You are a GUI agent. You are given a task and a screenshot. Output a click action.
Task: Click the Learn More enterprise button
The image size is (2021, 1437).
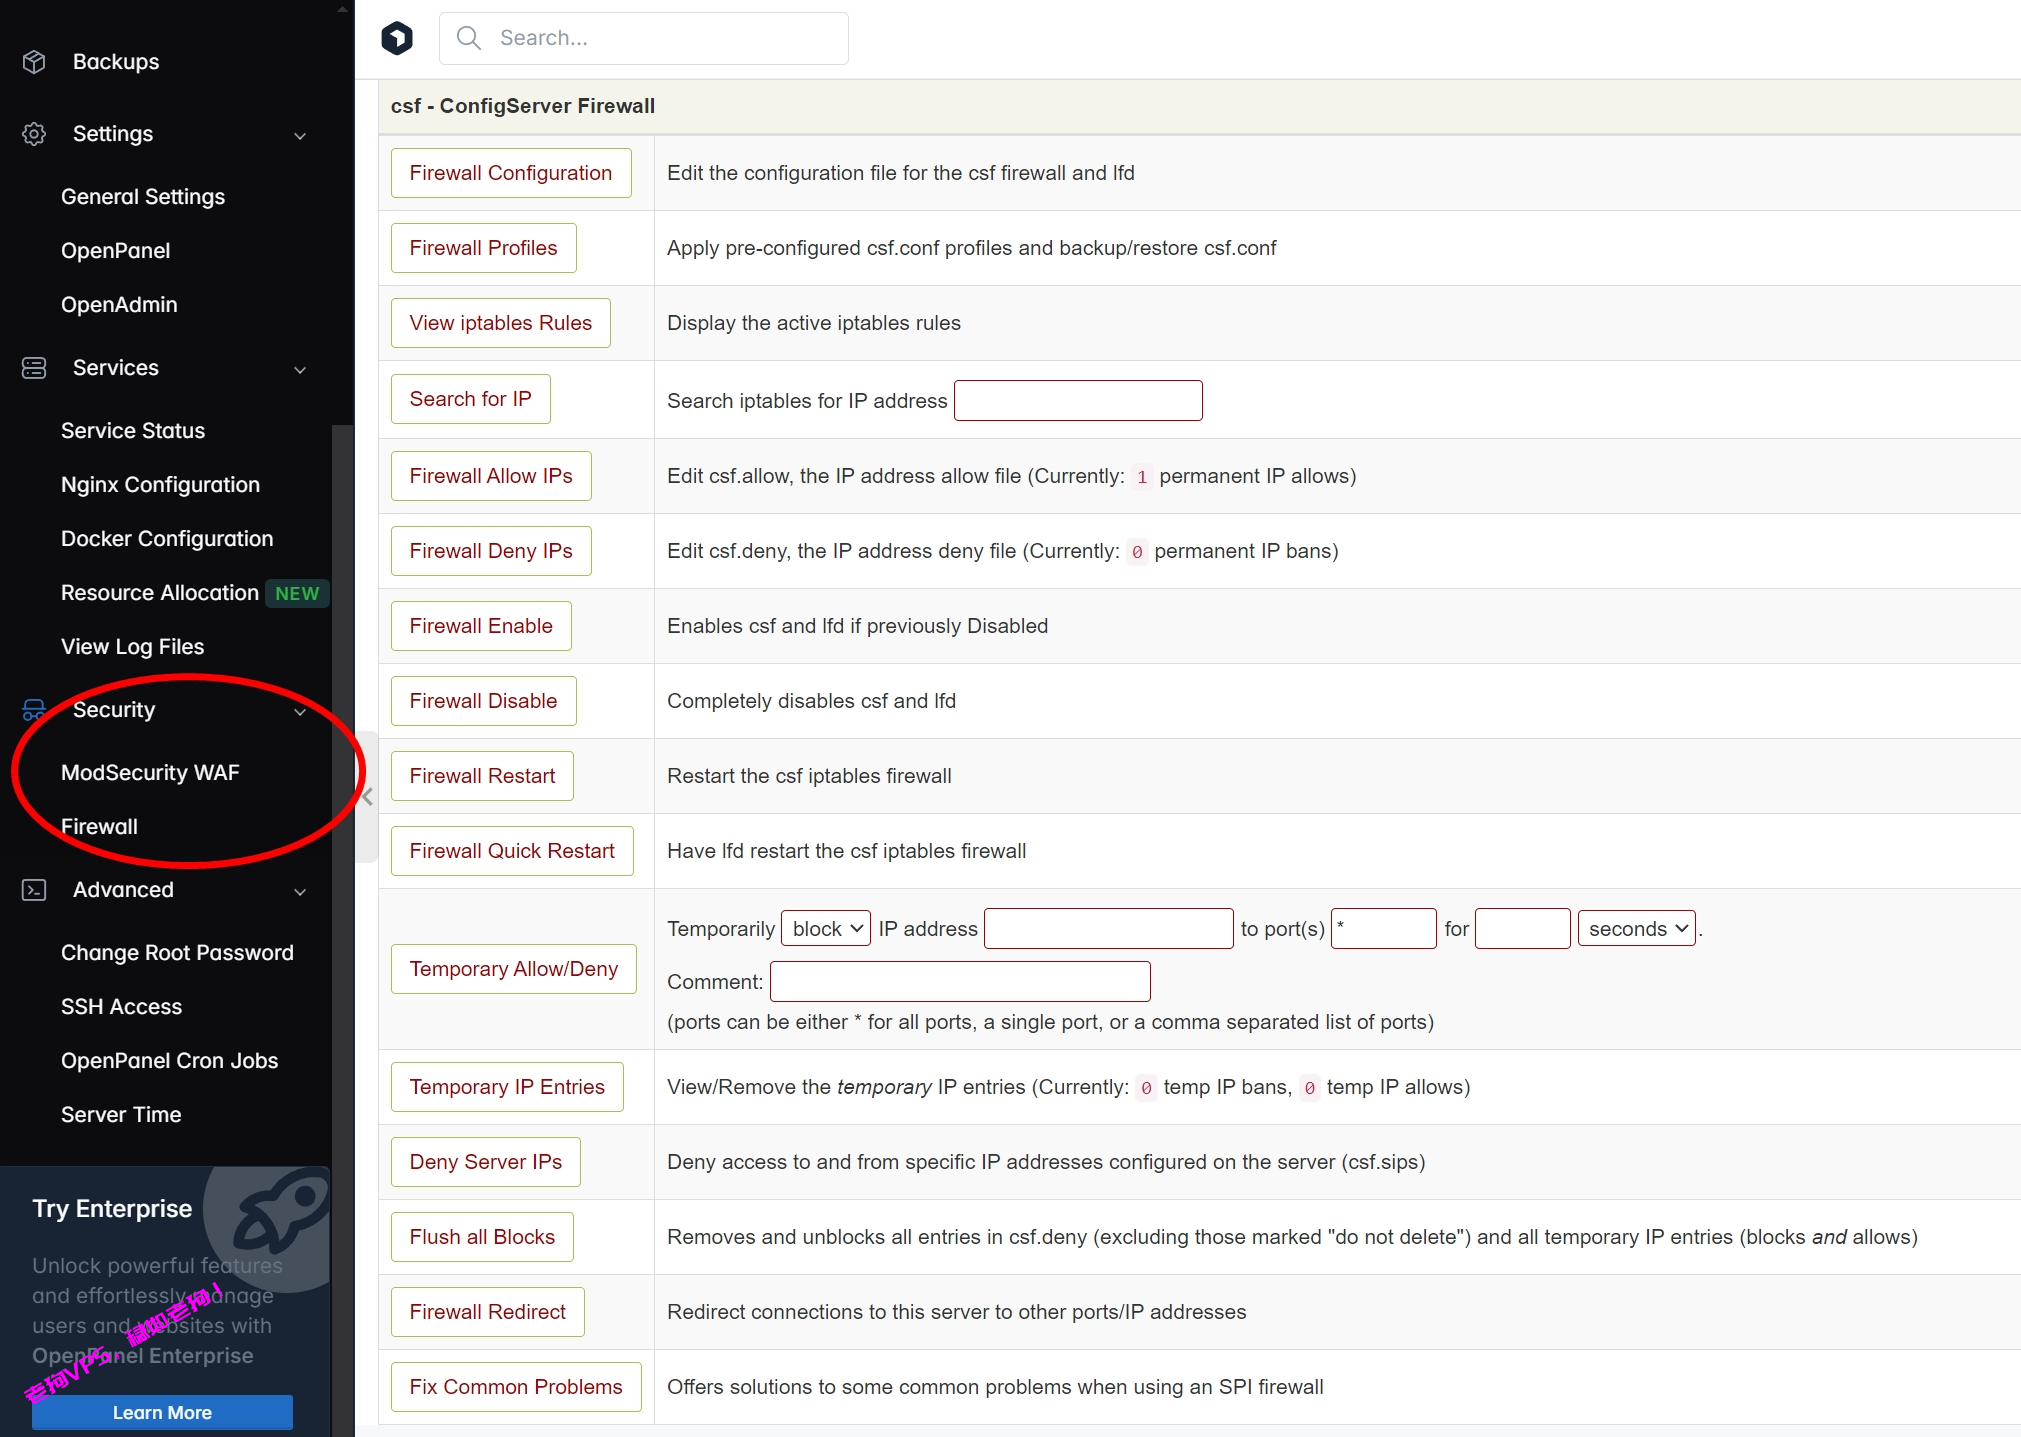(162, 1412)
